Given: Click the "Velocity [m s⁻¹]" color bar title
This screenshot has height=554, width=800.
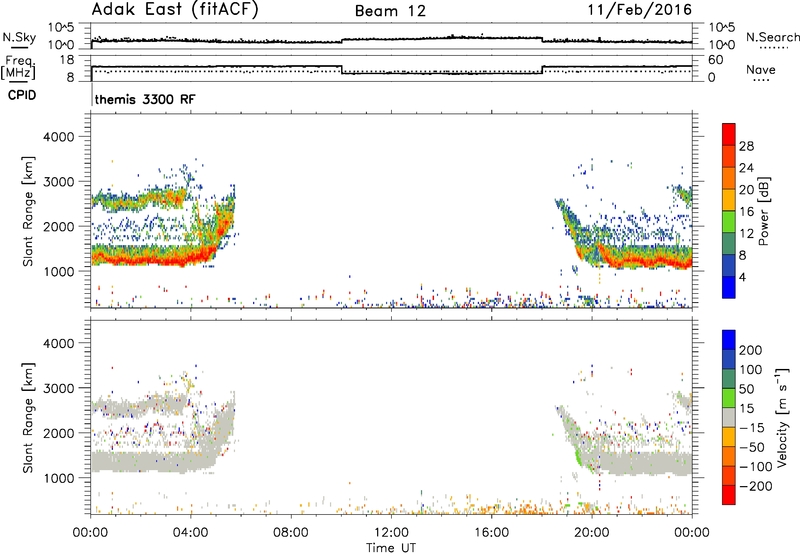Looking at the screenshot, I should point(781,417).
